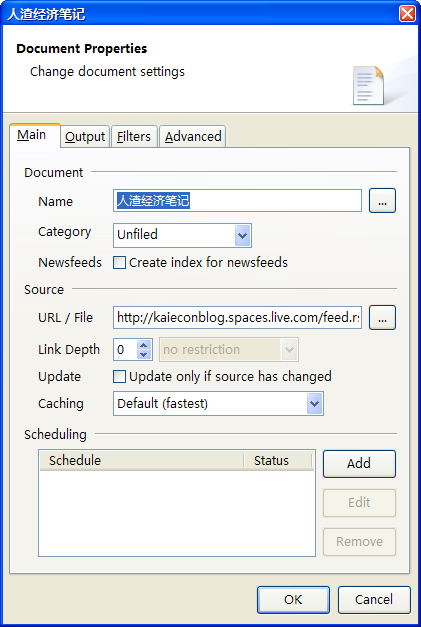This screenshot has width=421, height=627.
Task: Click the browse button next to URL / File
Action: tap(382, 318)
